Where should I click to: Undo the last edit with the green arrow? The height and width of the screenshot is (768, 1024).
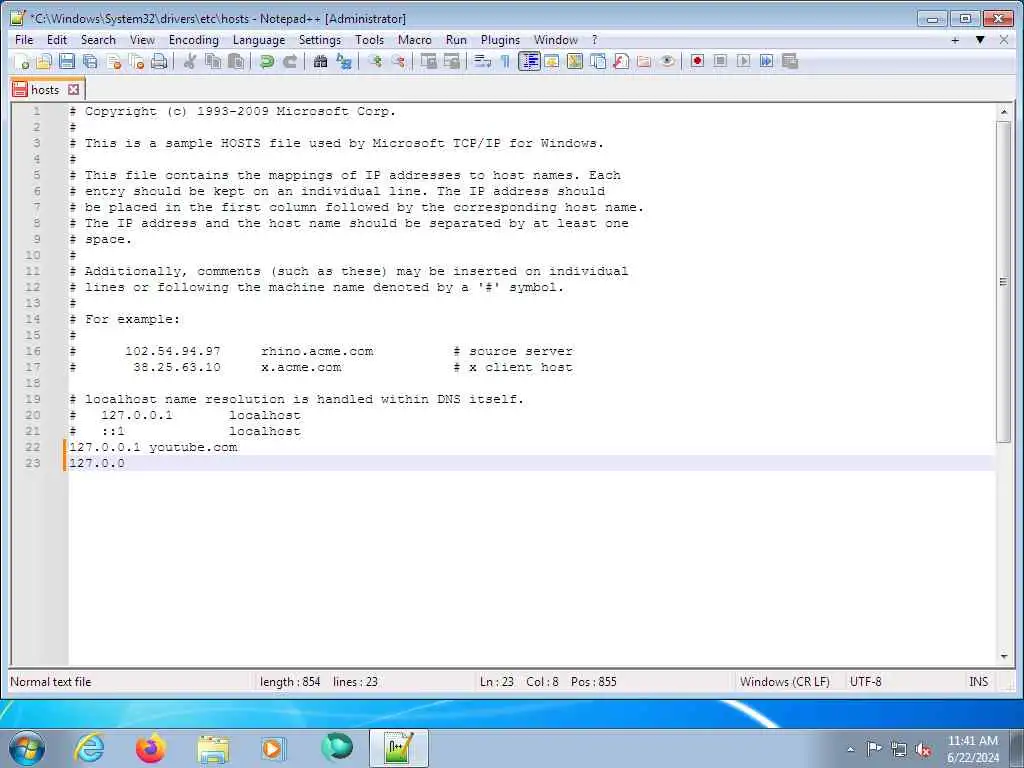point(266,61)
